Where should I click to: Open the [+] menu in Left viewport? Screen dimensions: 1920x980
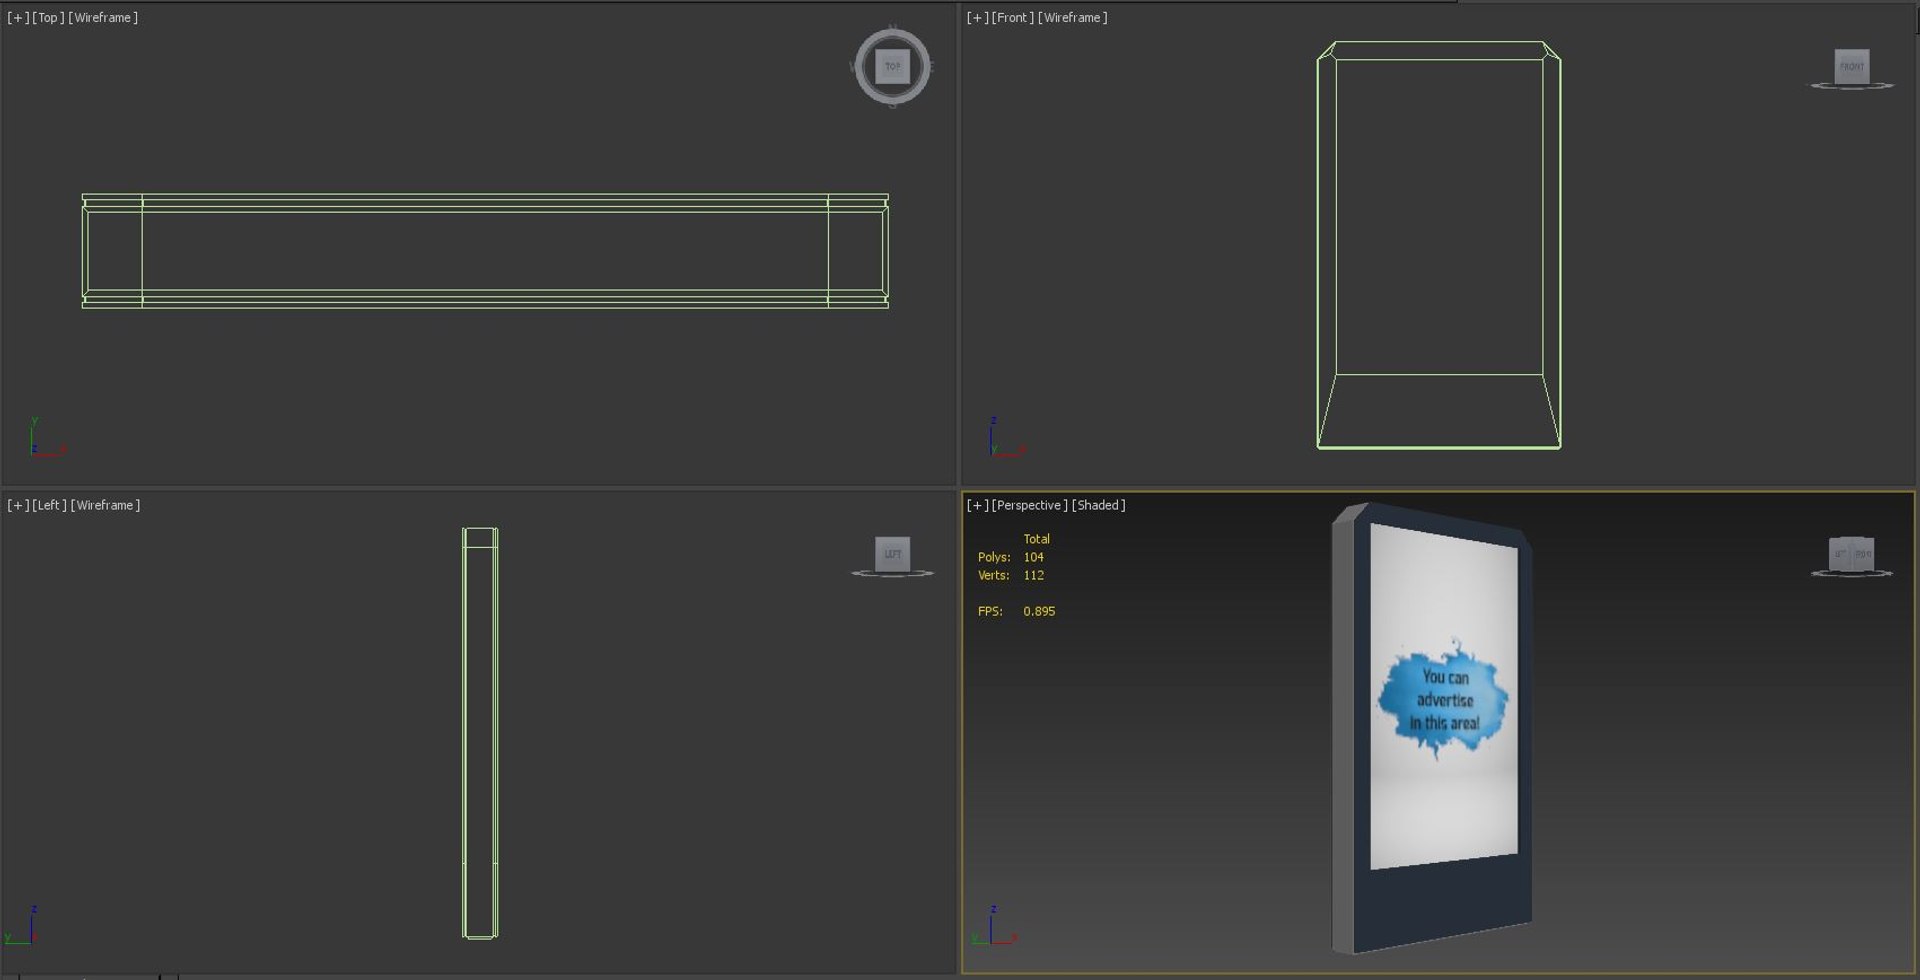click(x=18, y=505)
